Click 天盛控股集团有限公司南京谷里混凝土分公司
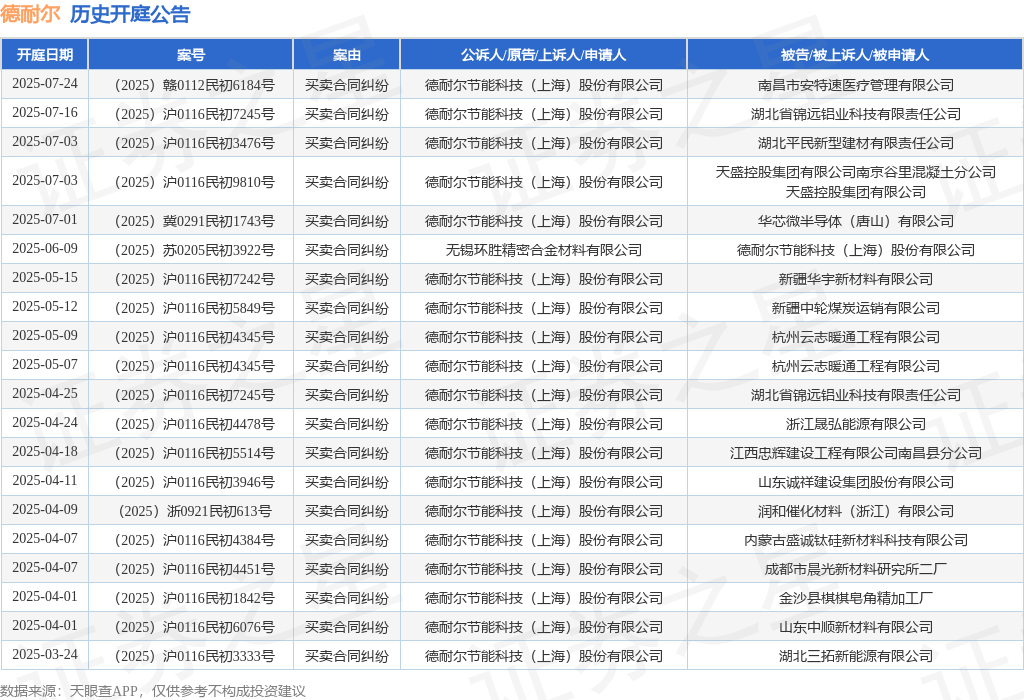This screenshot has width=1024, height=700. (856, 172)
